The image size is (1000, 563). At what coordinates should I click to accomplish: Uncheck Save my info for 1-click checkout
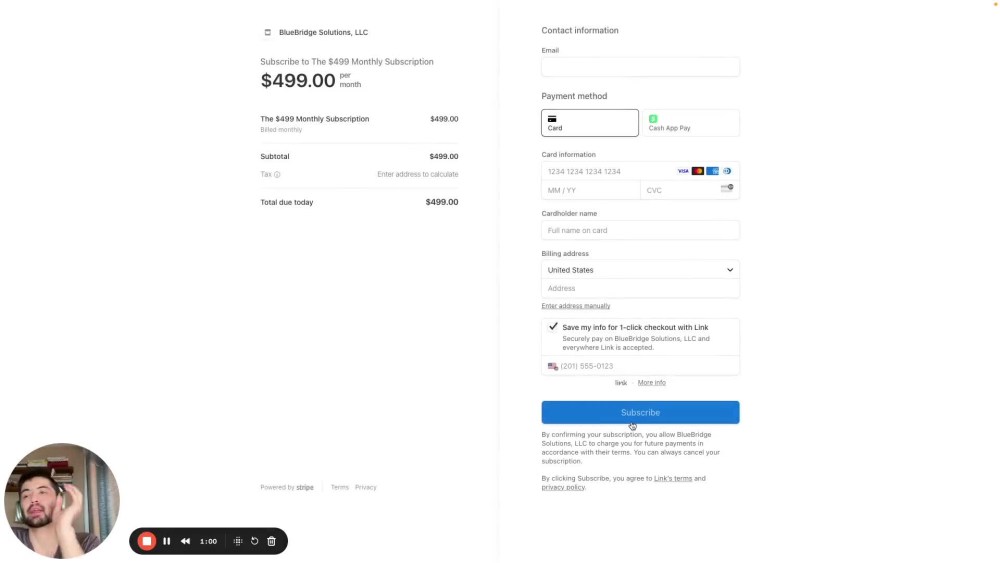pos(553,326)
